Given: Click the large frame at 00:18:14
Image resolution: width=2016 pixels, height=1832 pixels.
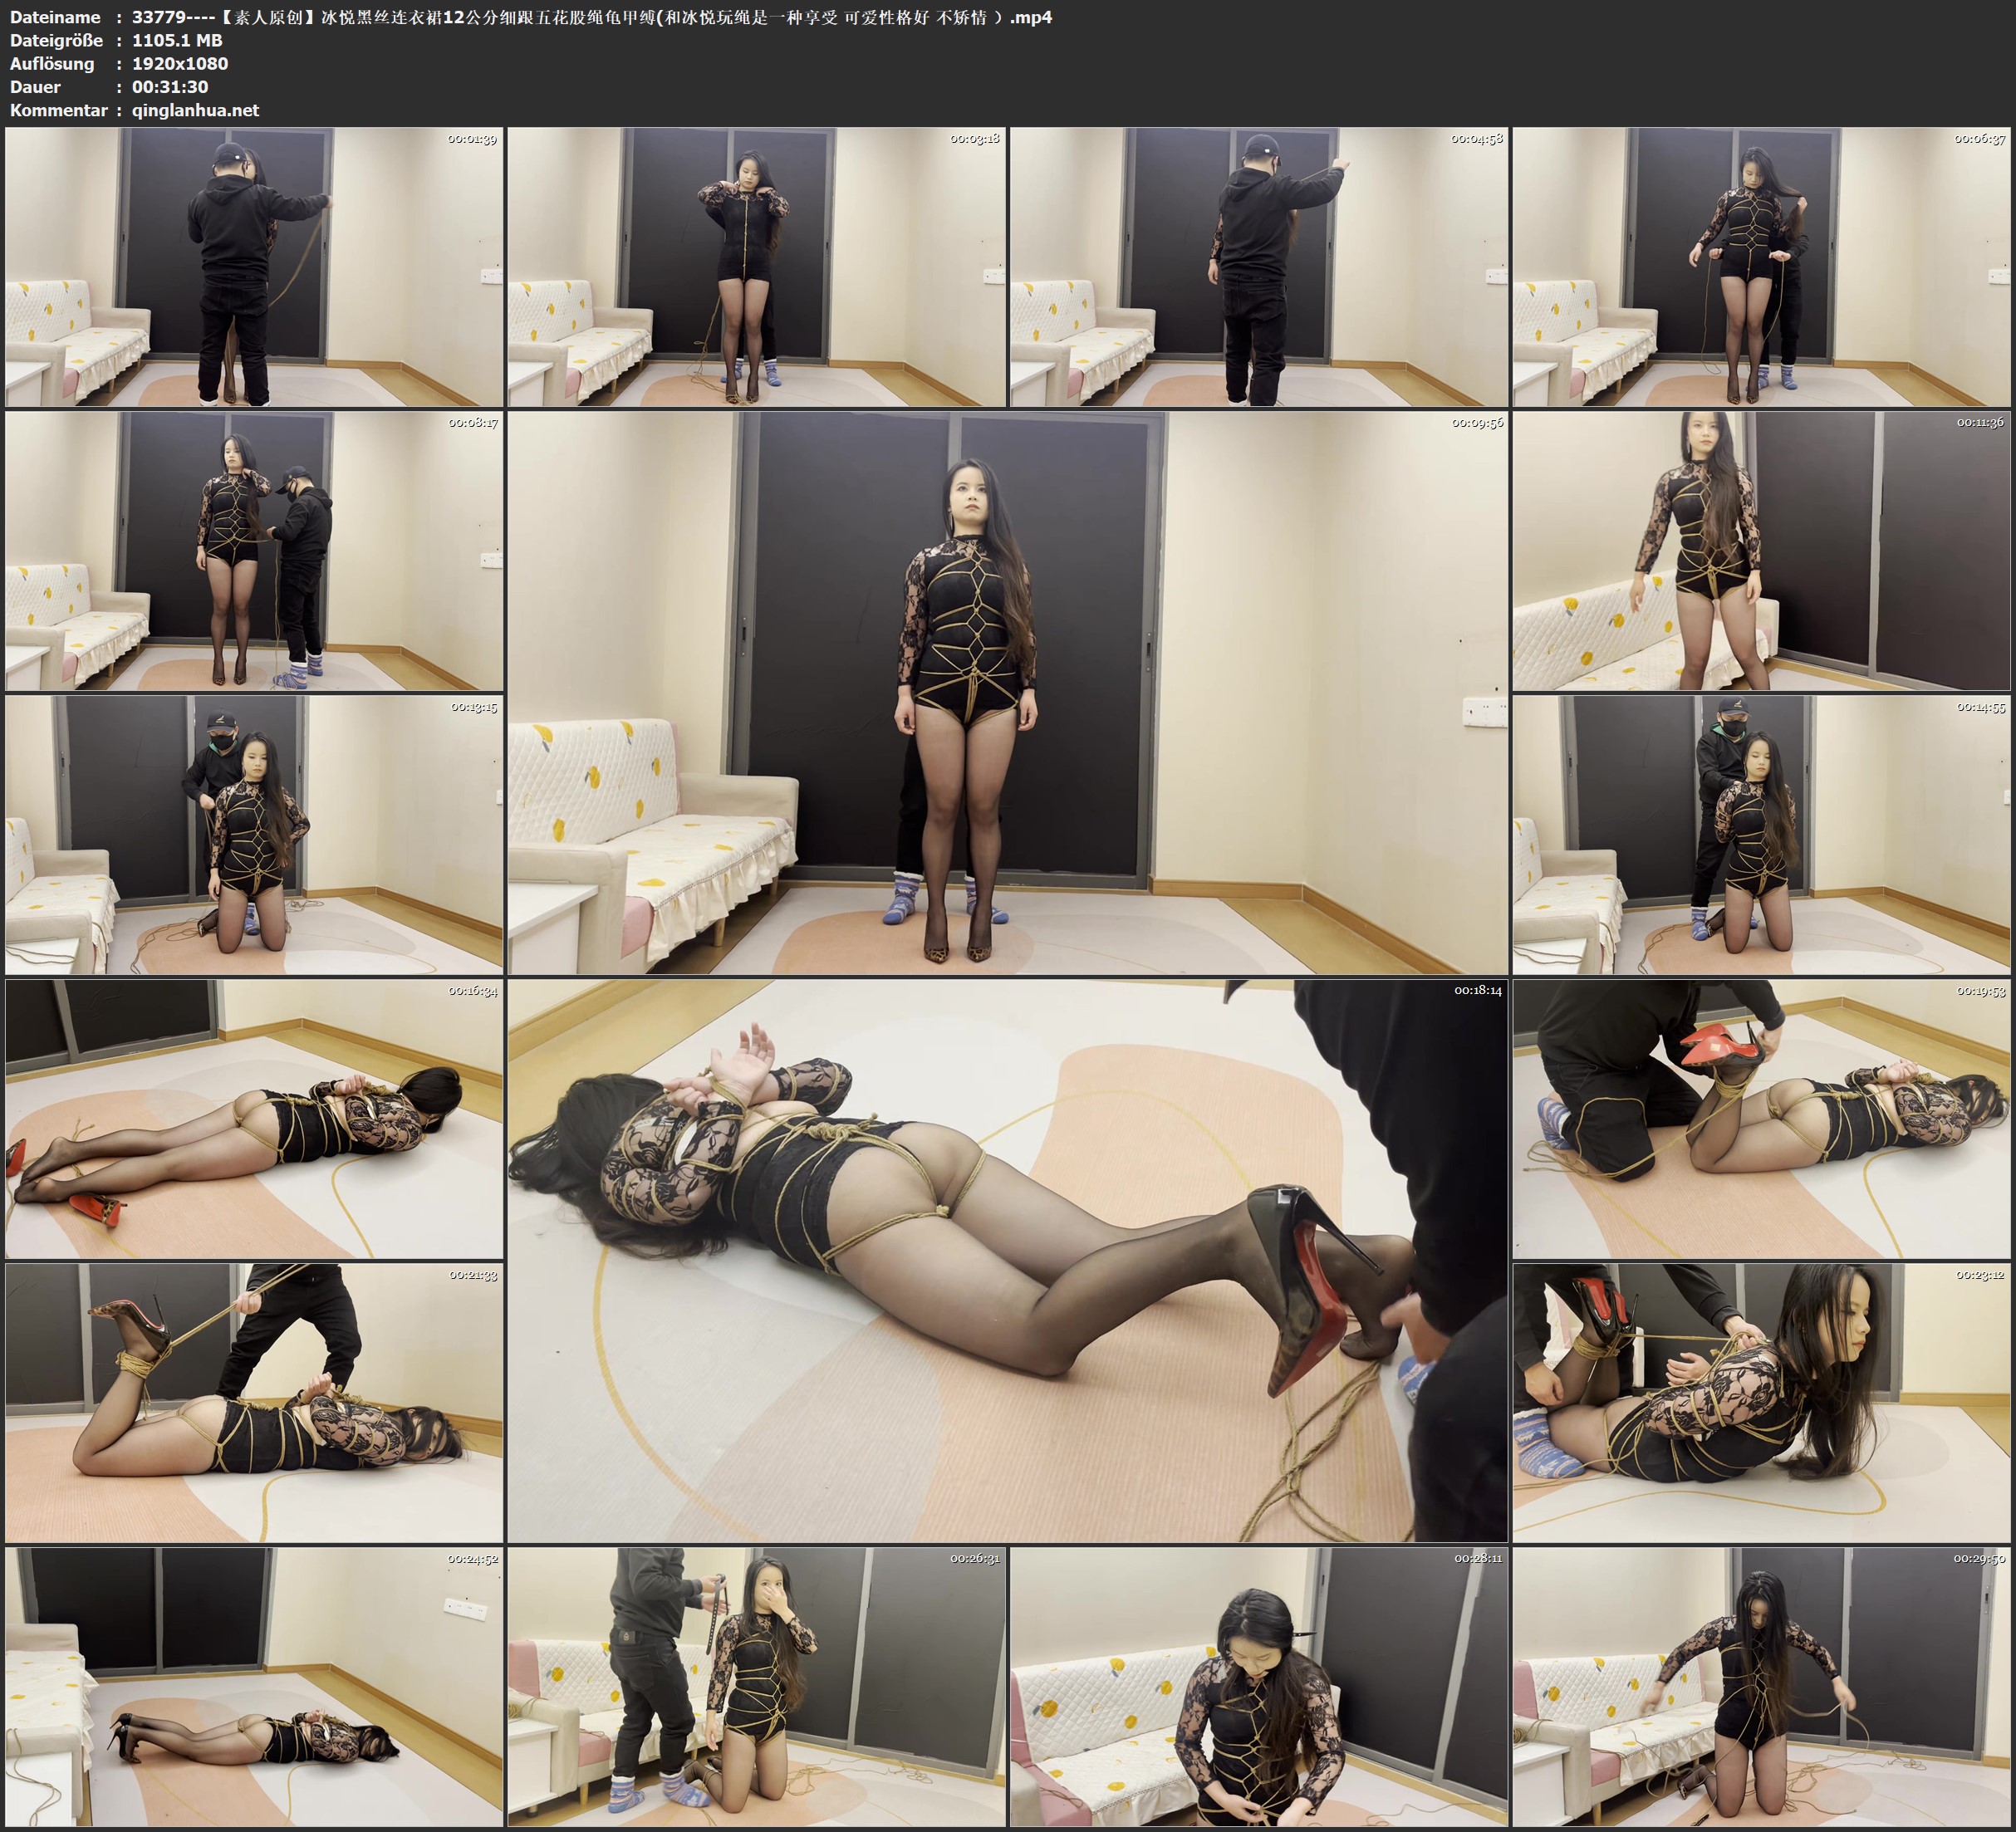Looking at the screenshot, I should pos(1007,1260).
